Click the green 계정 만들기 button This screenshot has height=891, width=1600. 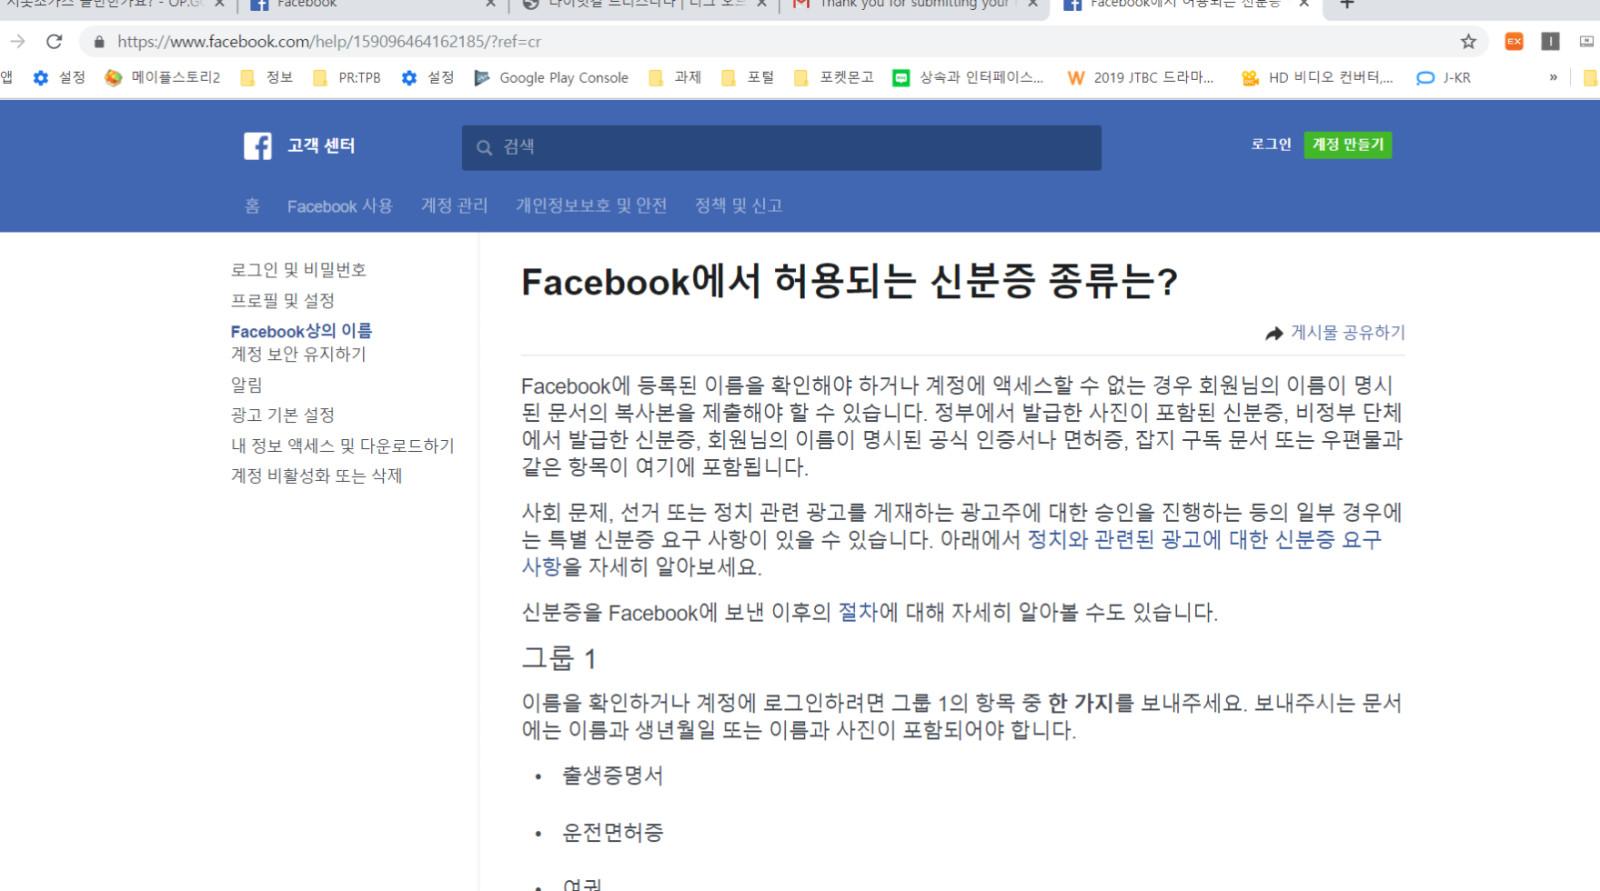tap(1347, 145)
